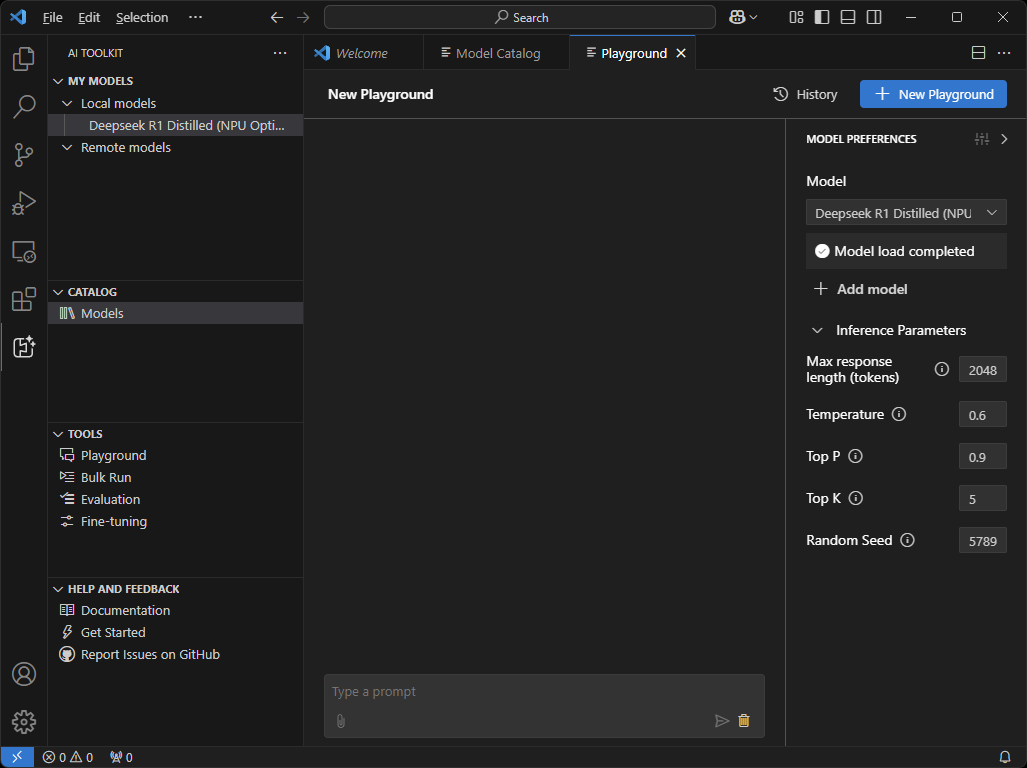Open the Source Control view icon
The image size is (1027, 768).
24,154
